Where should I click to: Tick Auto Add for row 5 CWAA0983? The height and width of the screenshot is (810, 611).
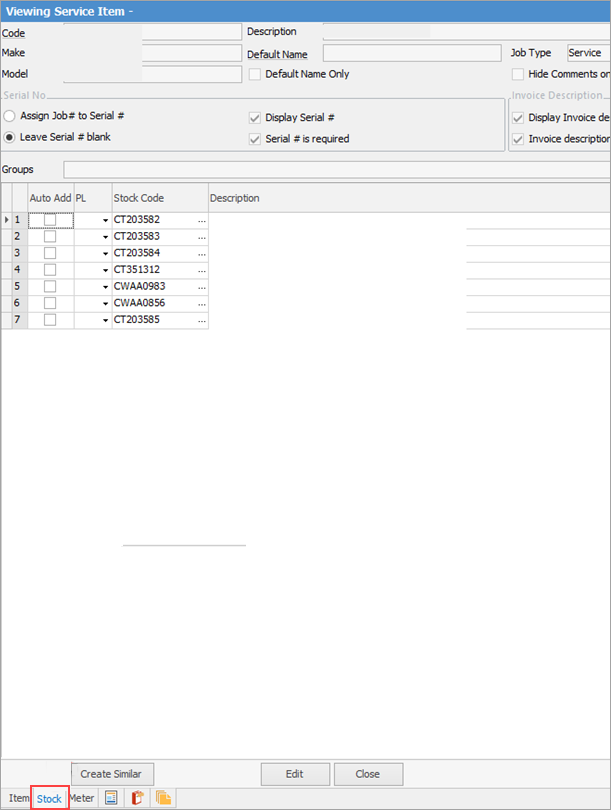tap(50, 286)
